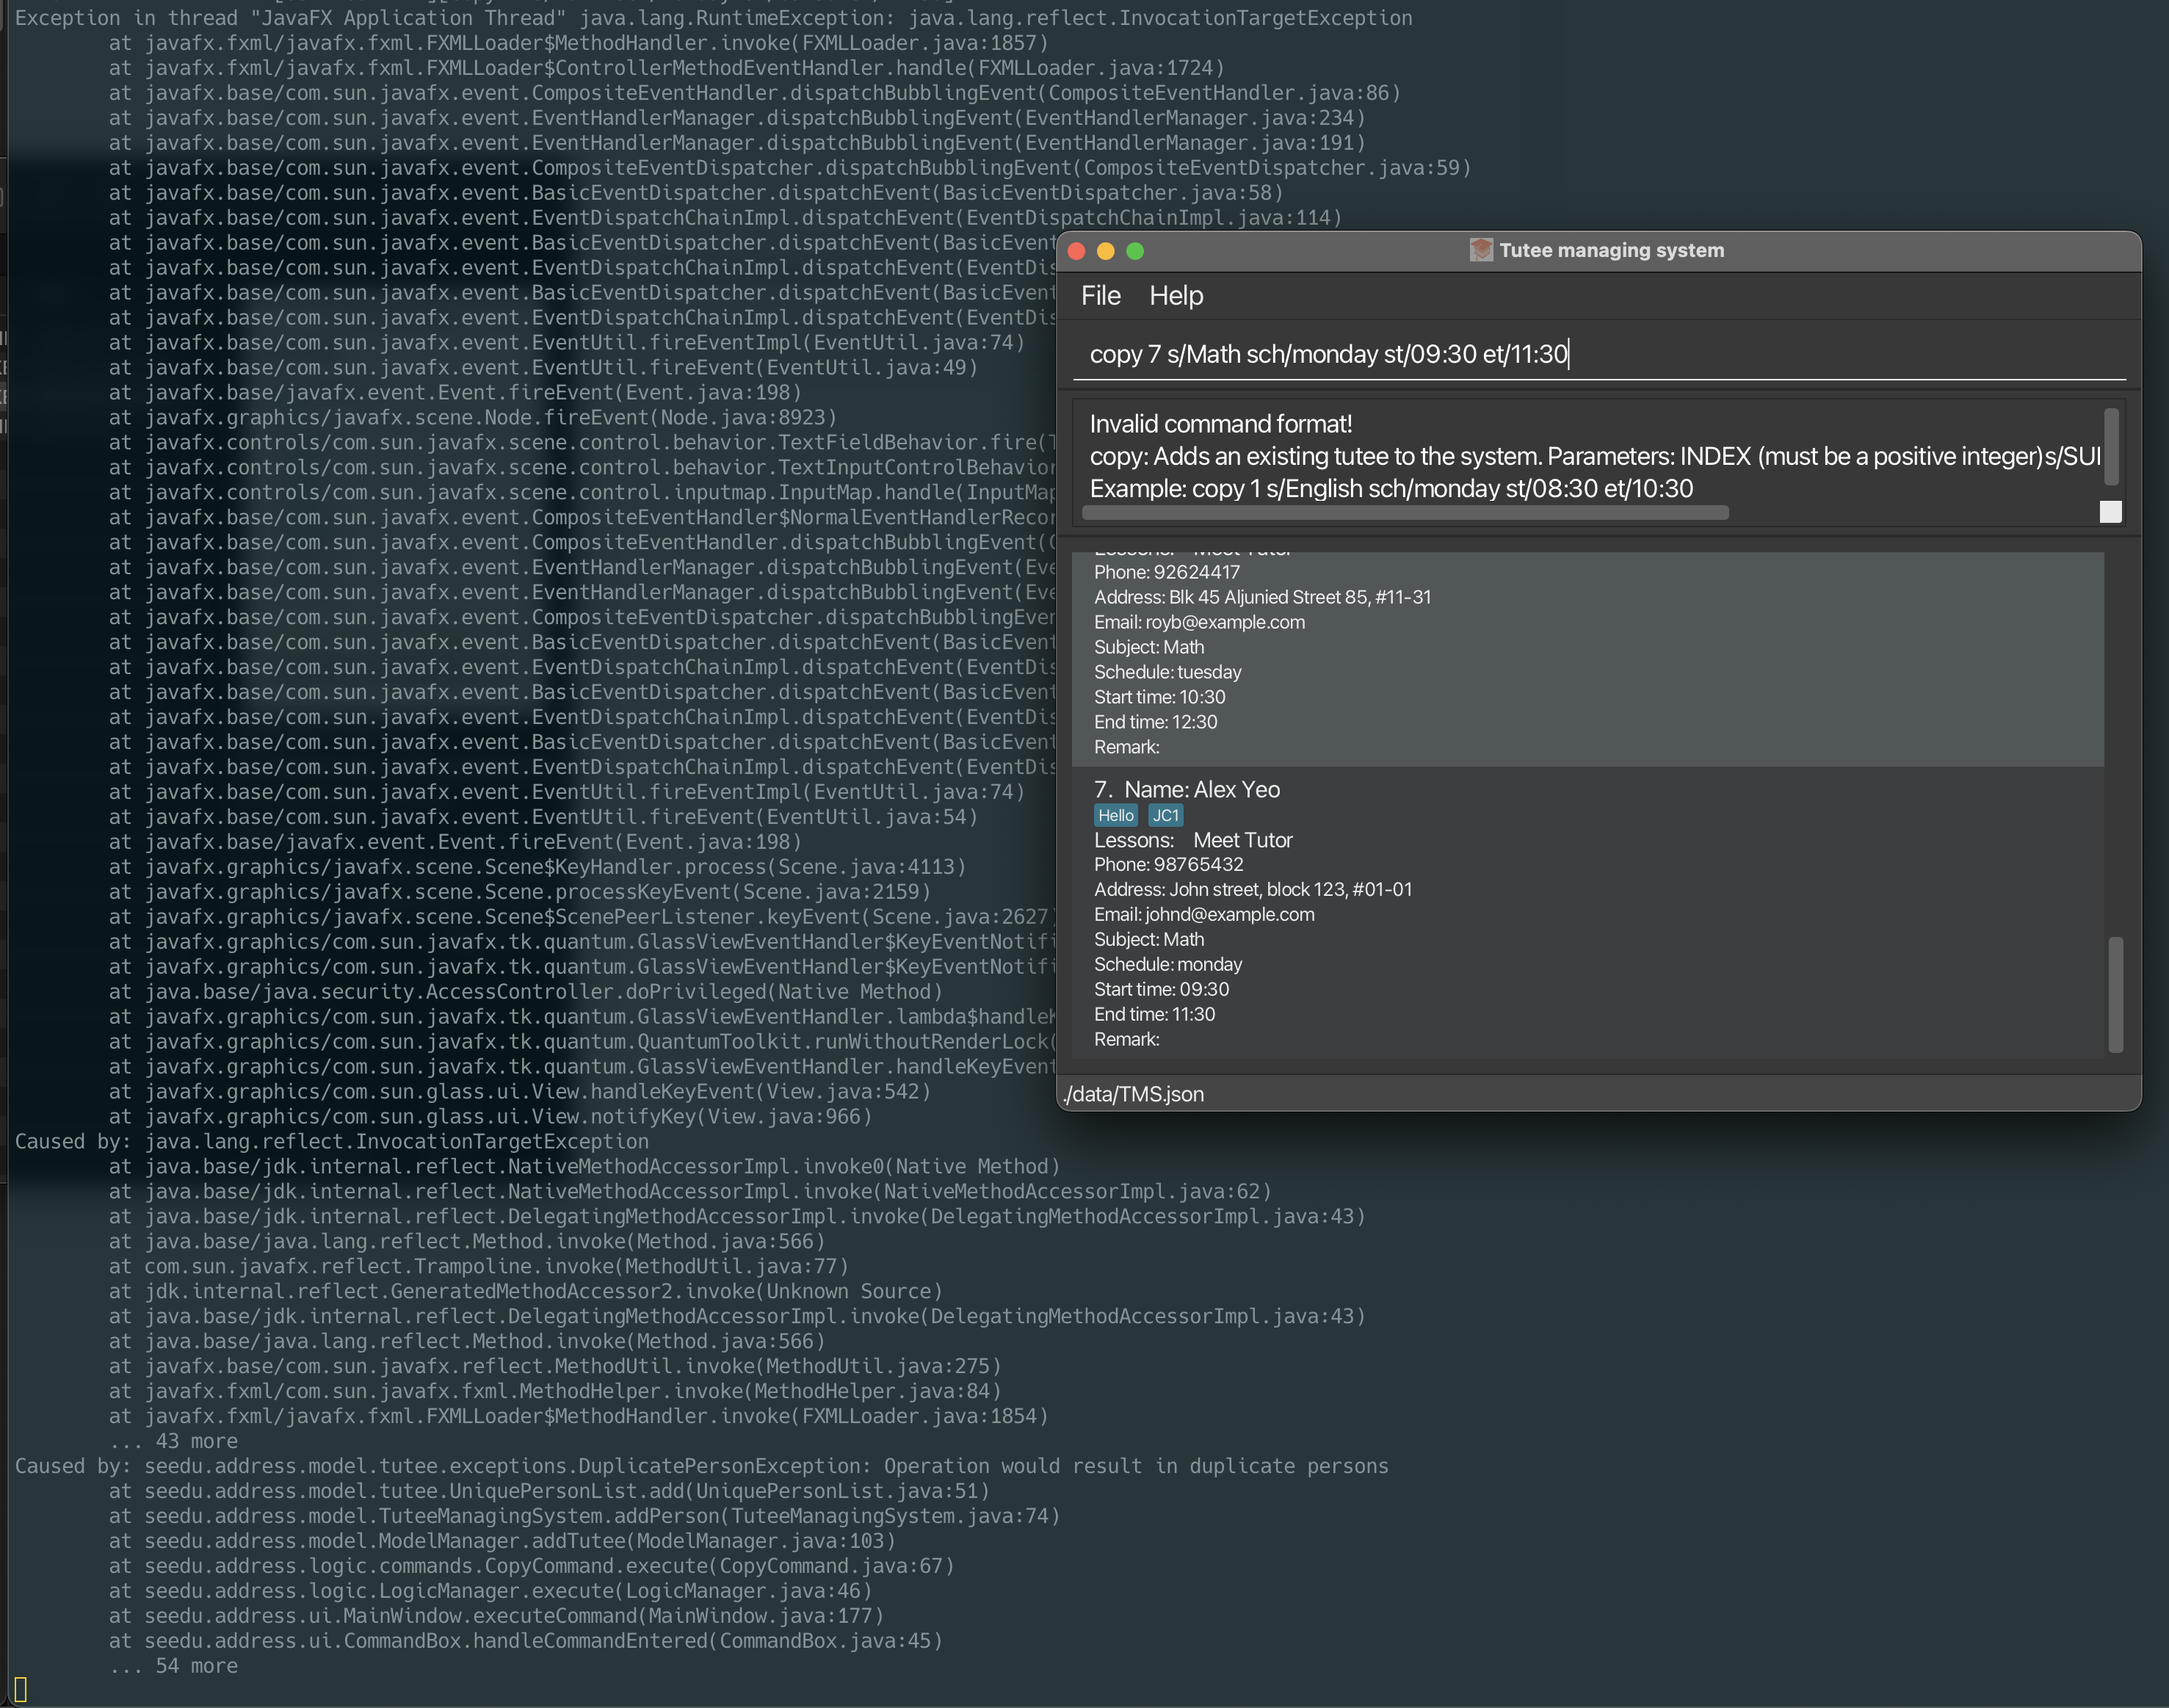Click the Tutee managing system title text
2169x1708 pixels.
point(1611,250)
